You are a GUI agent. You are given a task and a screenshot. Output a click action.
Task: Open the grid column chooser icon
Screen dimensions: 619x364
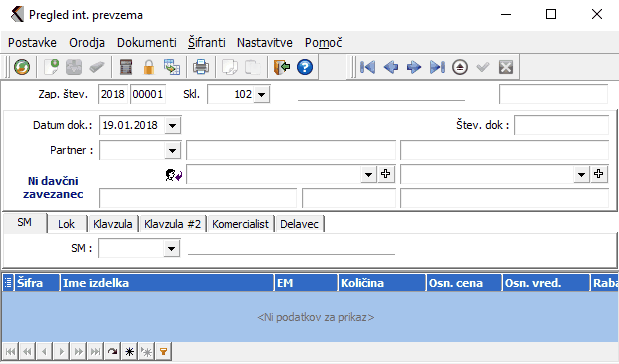coord(8,283)
